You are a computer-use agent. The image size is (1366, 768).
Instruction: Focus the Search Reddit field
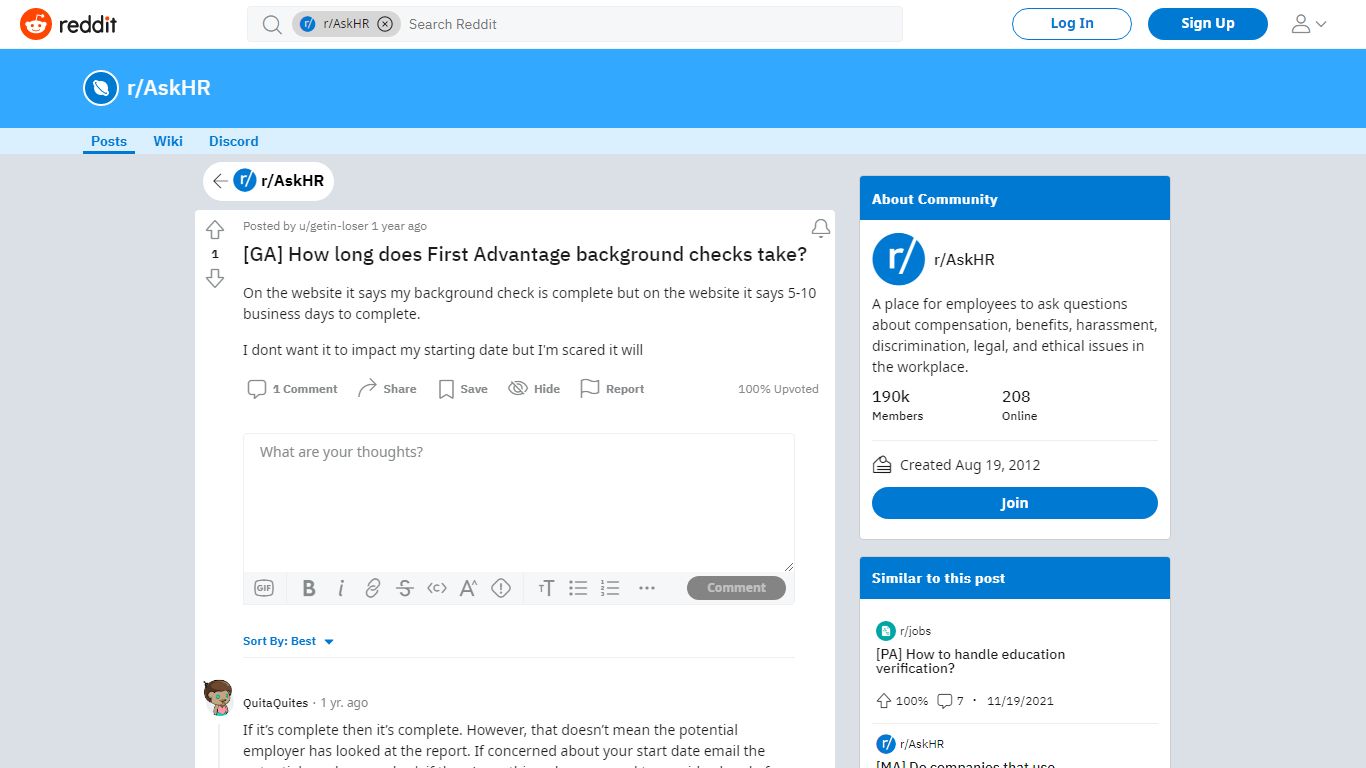[650, 24]
